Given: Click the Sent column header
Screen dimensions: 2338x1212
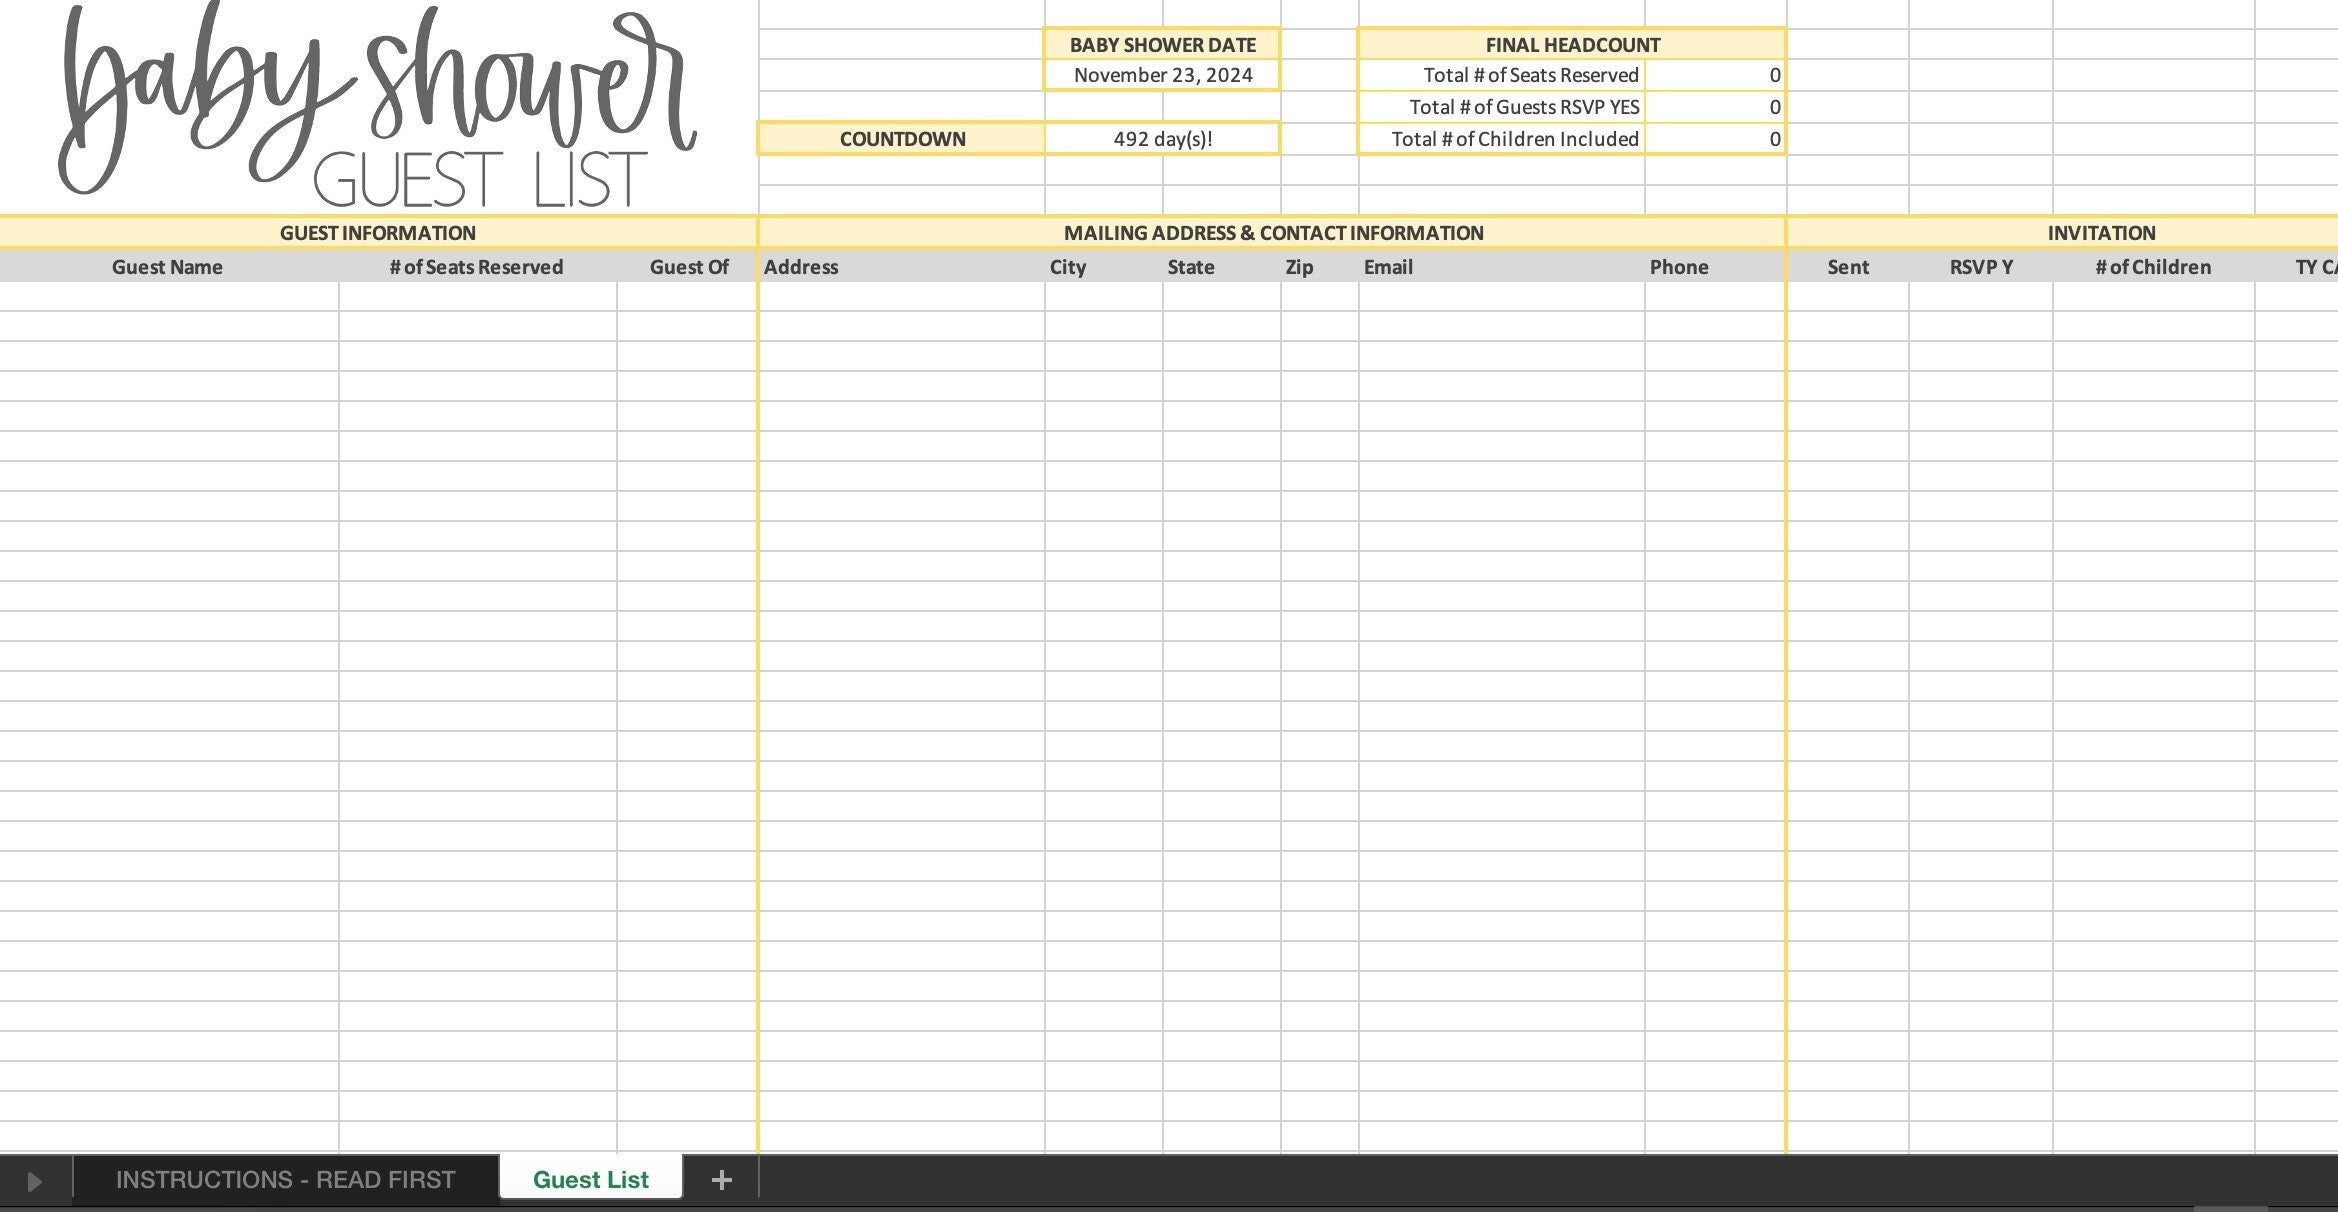Looking at the screenshot, I should (1847, 267).
